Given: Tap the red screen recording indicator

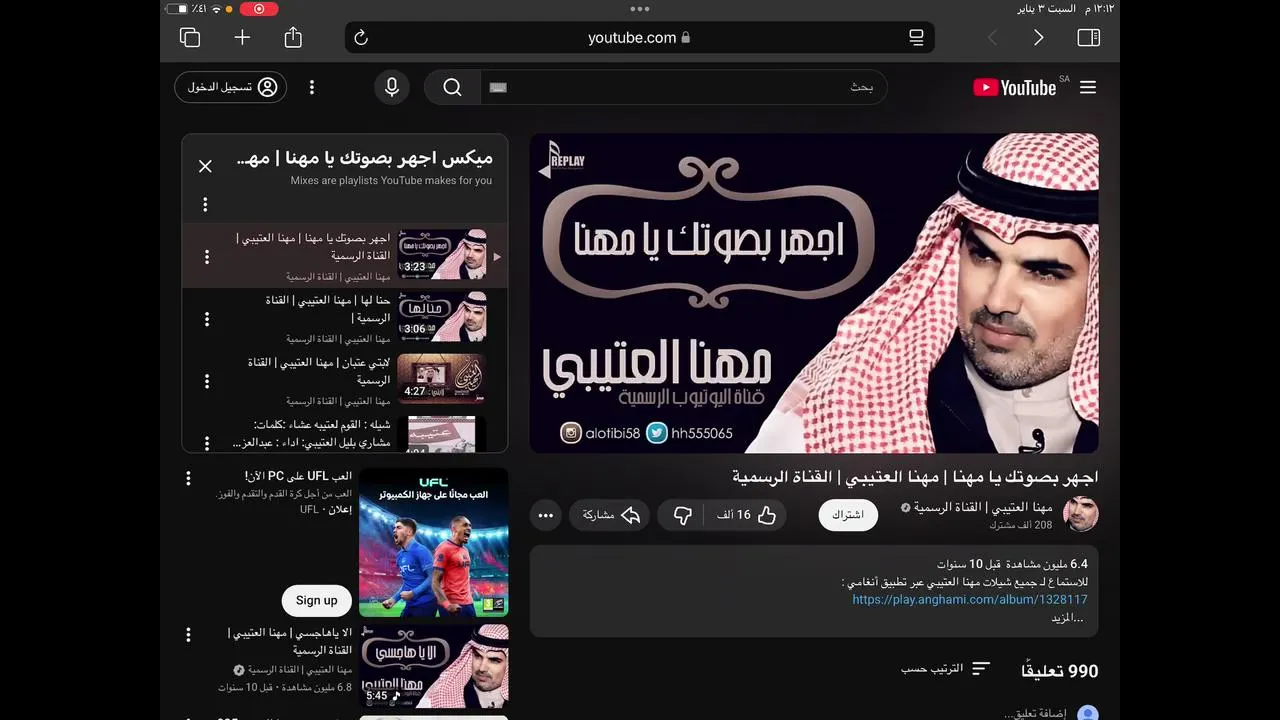Looking at the screenshot, I should [259, 9].
